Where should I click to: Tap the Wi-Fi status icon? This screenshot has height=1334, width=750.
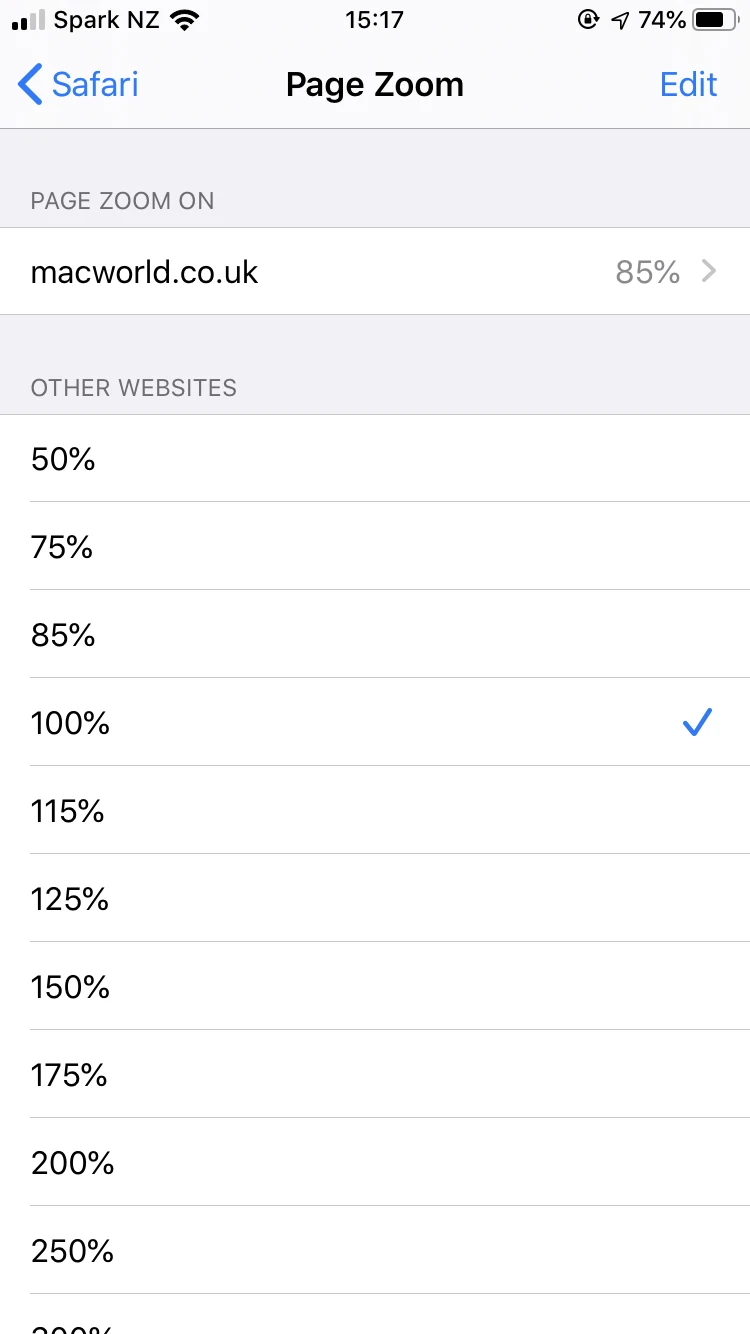click(x=183, y=20)
